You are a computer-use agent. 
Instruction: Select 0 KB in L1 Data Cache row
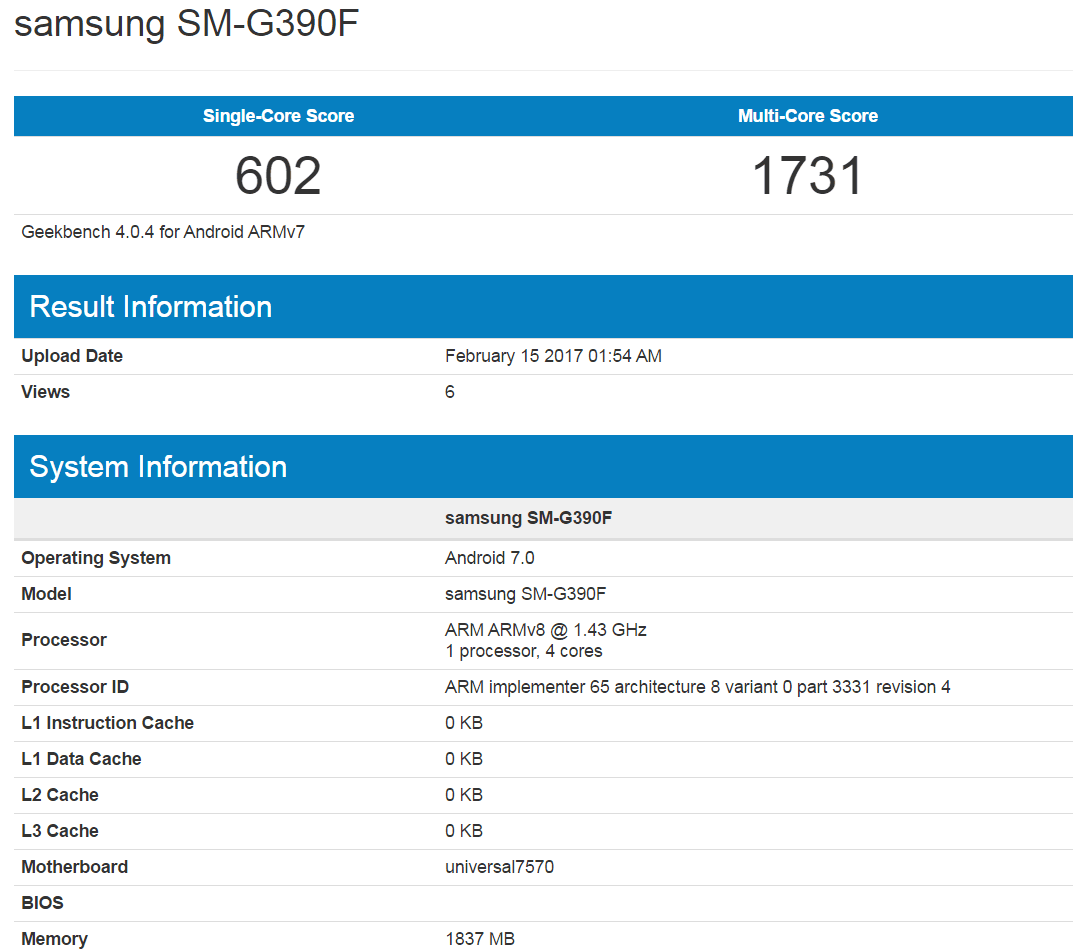[x=463, y=759]
